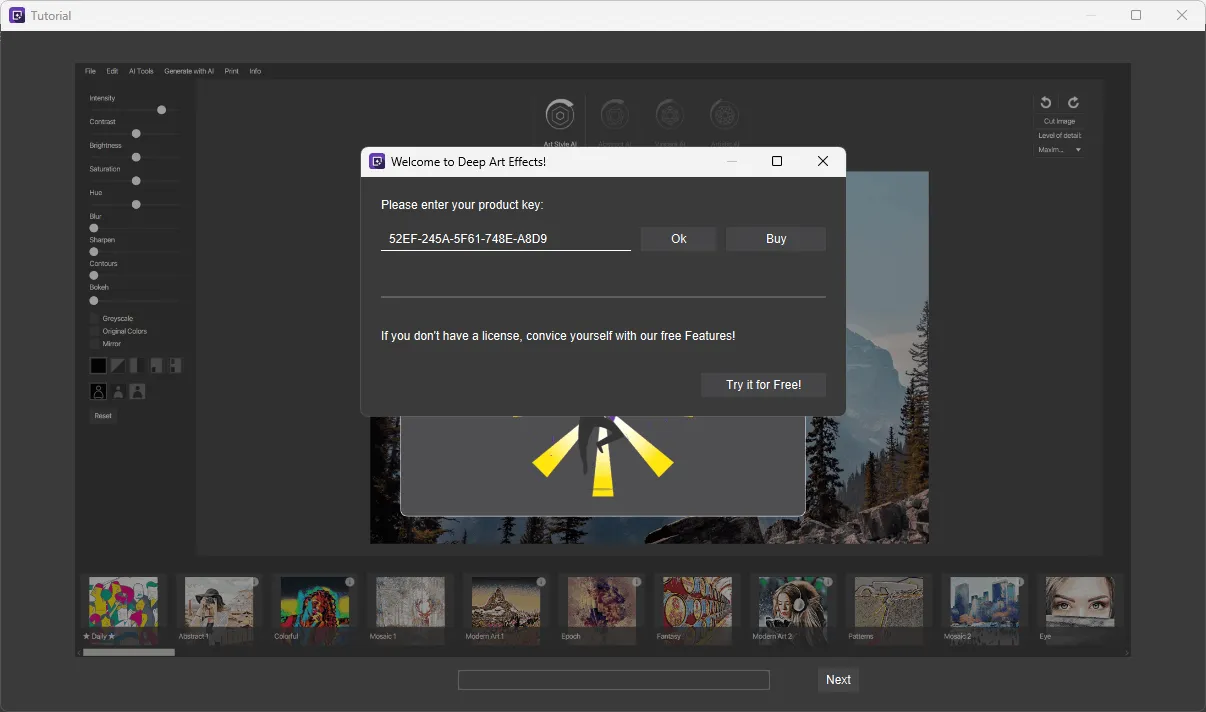Enable the Greyscale checkbox
Screen dimensions: 1206x712
pyautogui.click(x=95, y=319)
